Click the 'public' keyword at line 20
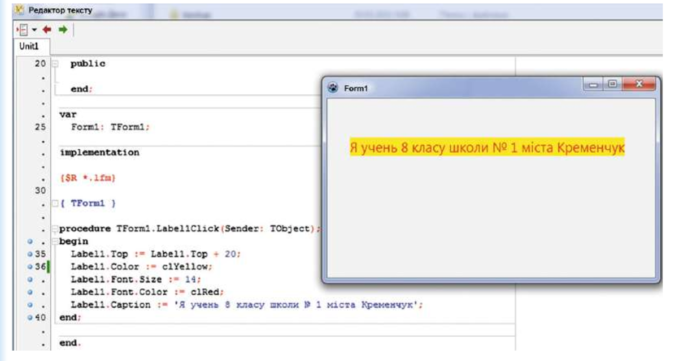Image resolution: width=674 pixels, height=361 pixels. click(88, 64)
